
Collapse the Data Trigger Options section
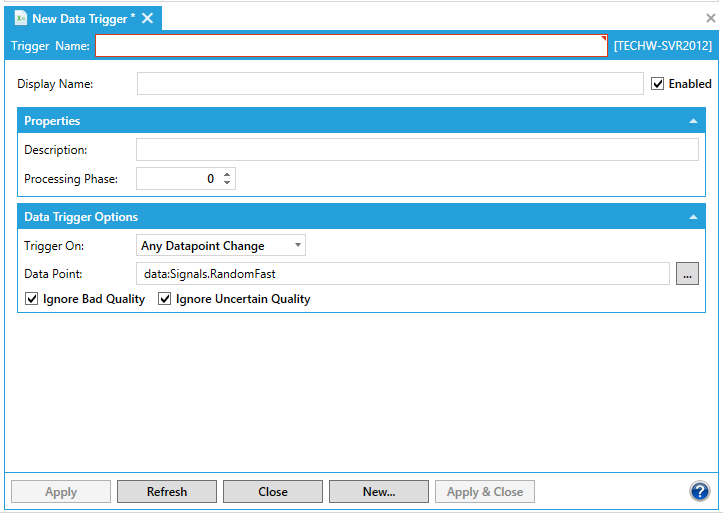(x=693, y=217)
